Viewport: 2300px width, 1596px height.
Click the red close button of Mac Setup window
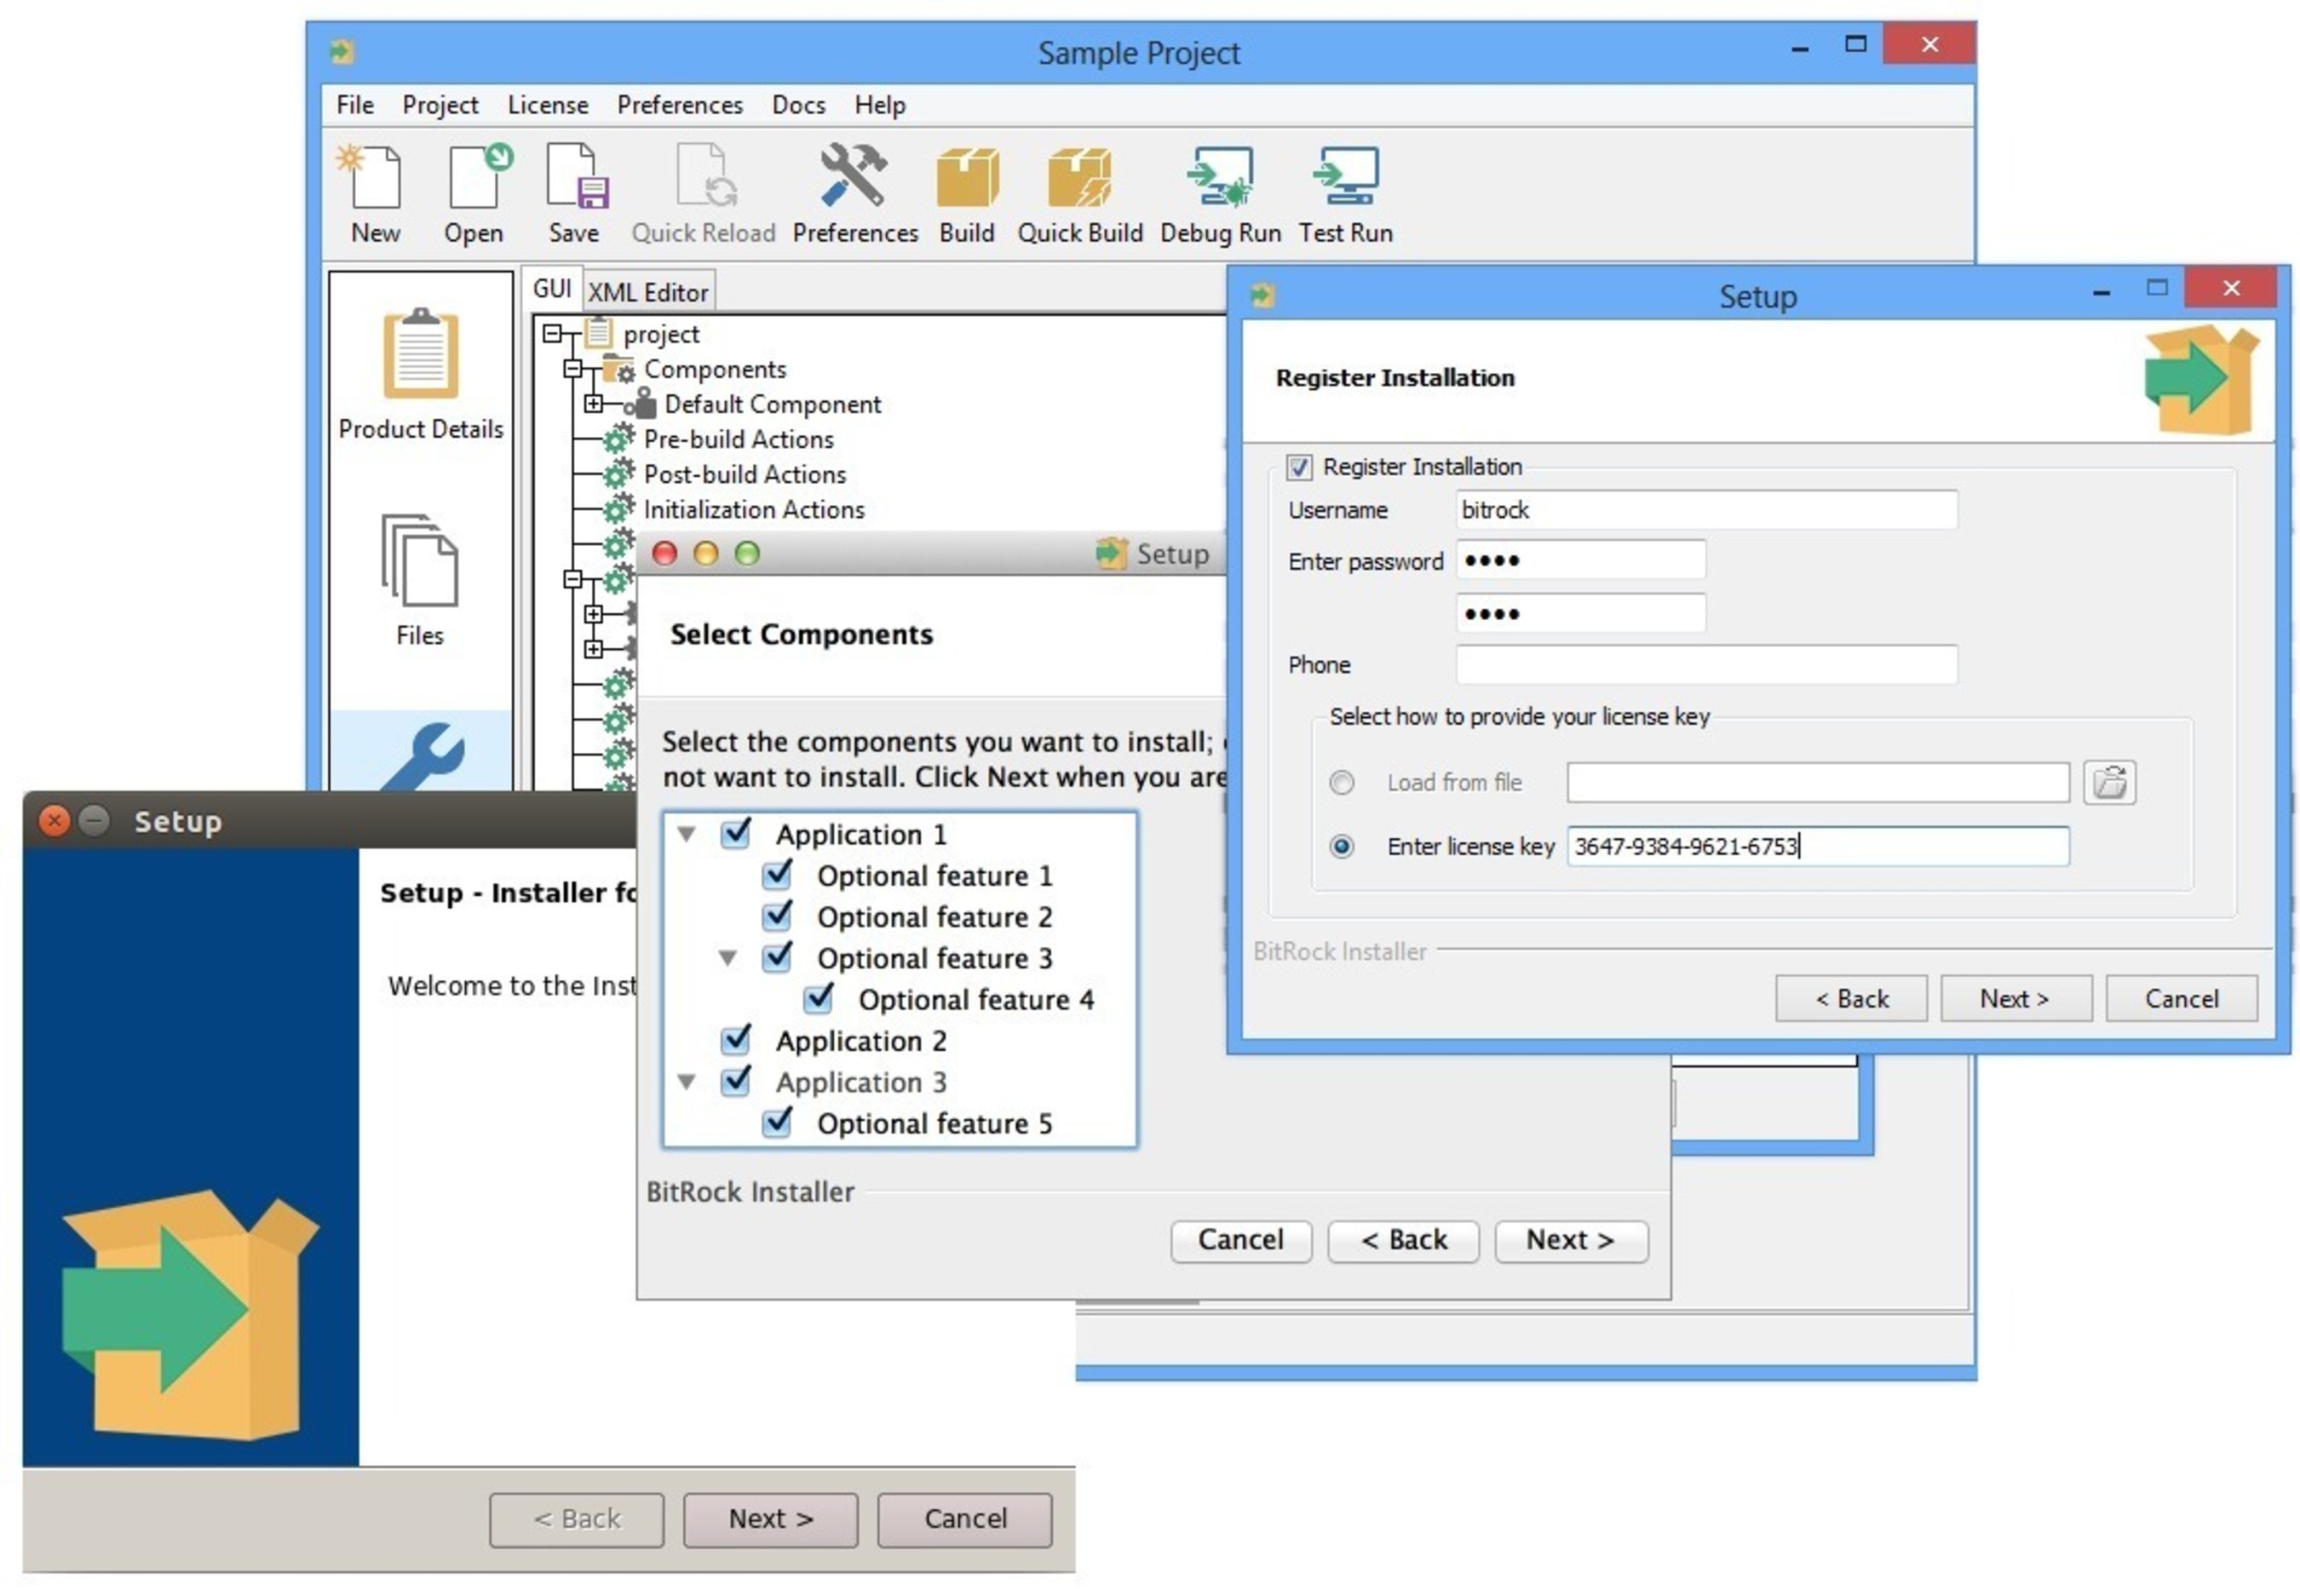664,553
